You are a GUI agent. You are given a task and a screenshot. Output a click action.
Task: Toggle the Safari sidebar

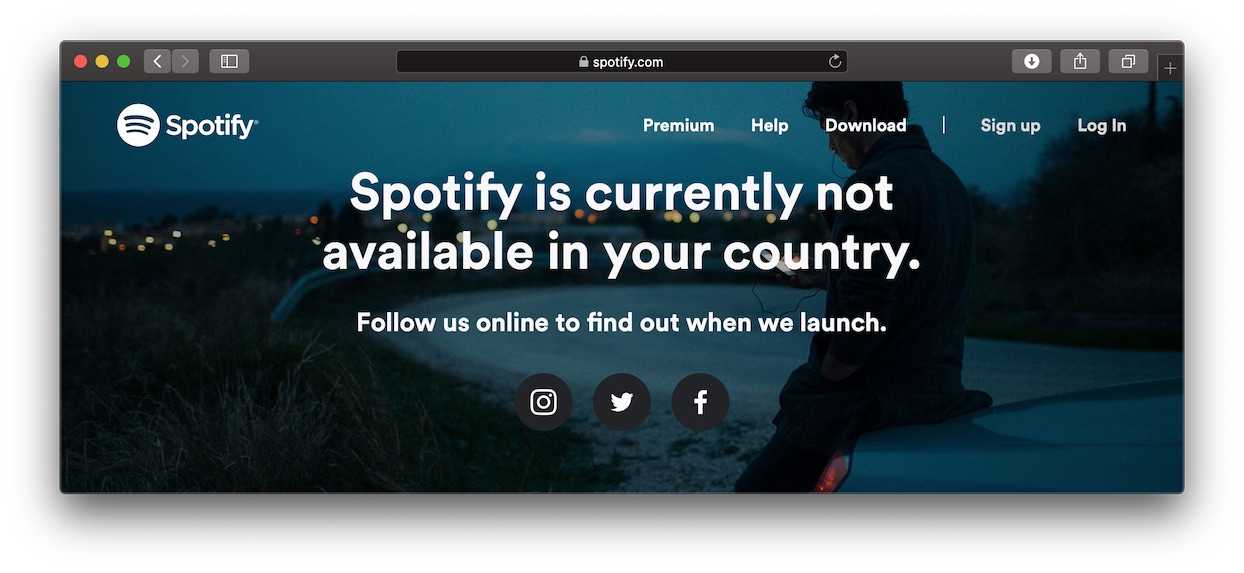[229, 61]
